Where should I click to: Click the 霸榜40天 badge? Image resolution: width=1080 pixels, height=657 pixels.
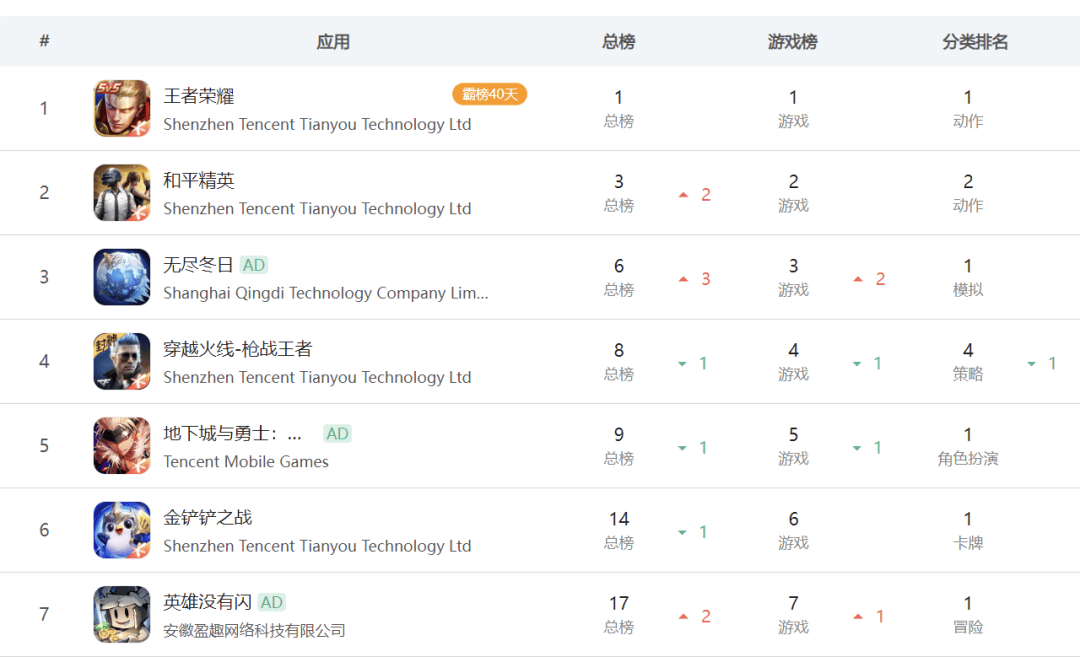pyautogui.click(x=490, y=94)
